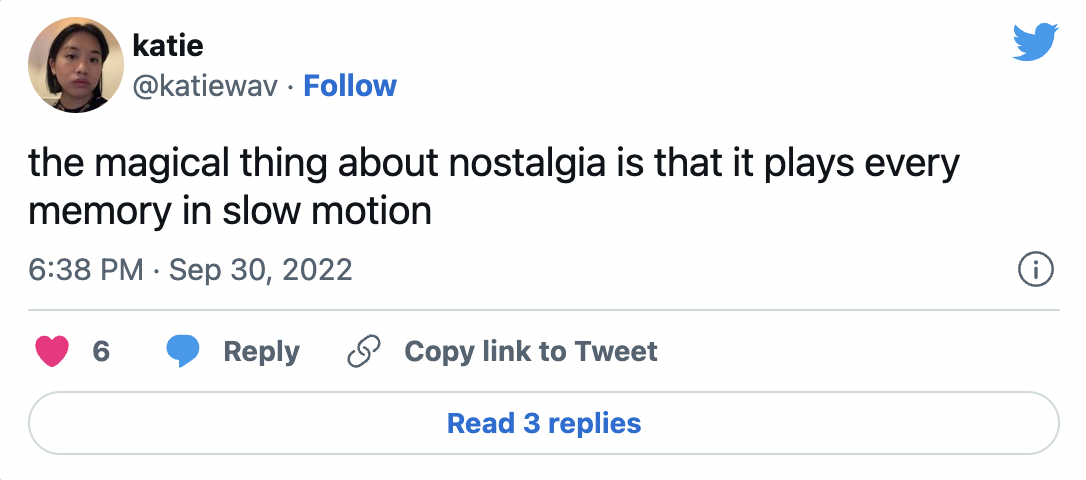Image resolution: width=1086 pixels, height=480 pixels.
Task: Open the Twitter info circle icon
Action: point(1034,269)
